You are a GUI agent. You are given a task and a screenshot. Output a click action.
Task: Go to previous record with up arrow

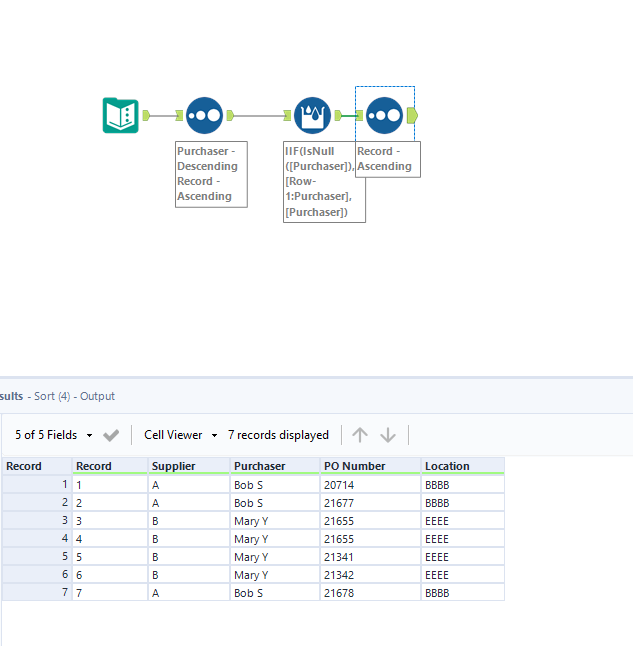click(360, 435)
